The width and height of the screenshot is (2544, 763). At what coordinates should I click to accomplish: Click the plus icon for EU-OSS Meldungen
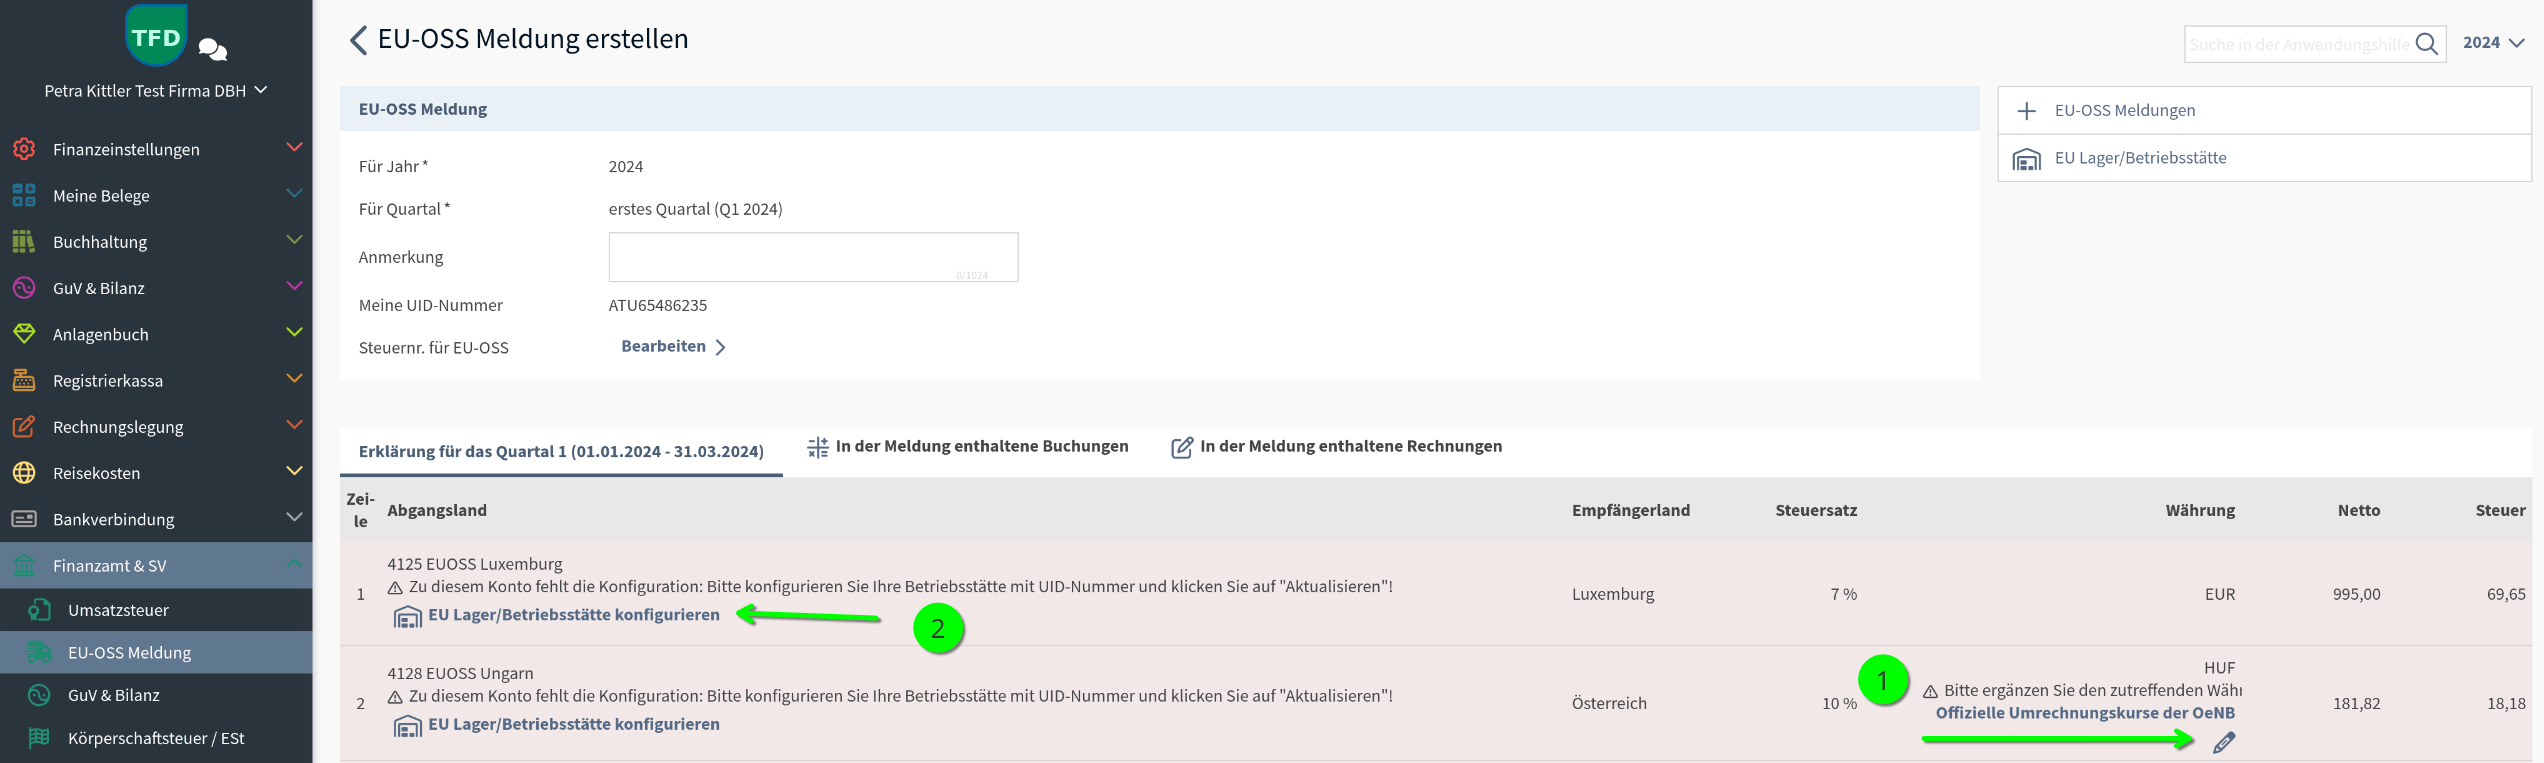pyautogui.click(x=2026, y=111)
